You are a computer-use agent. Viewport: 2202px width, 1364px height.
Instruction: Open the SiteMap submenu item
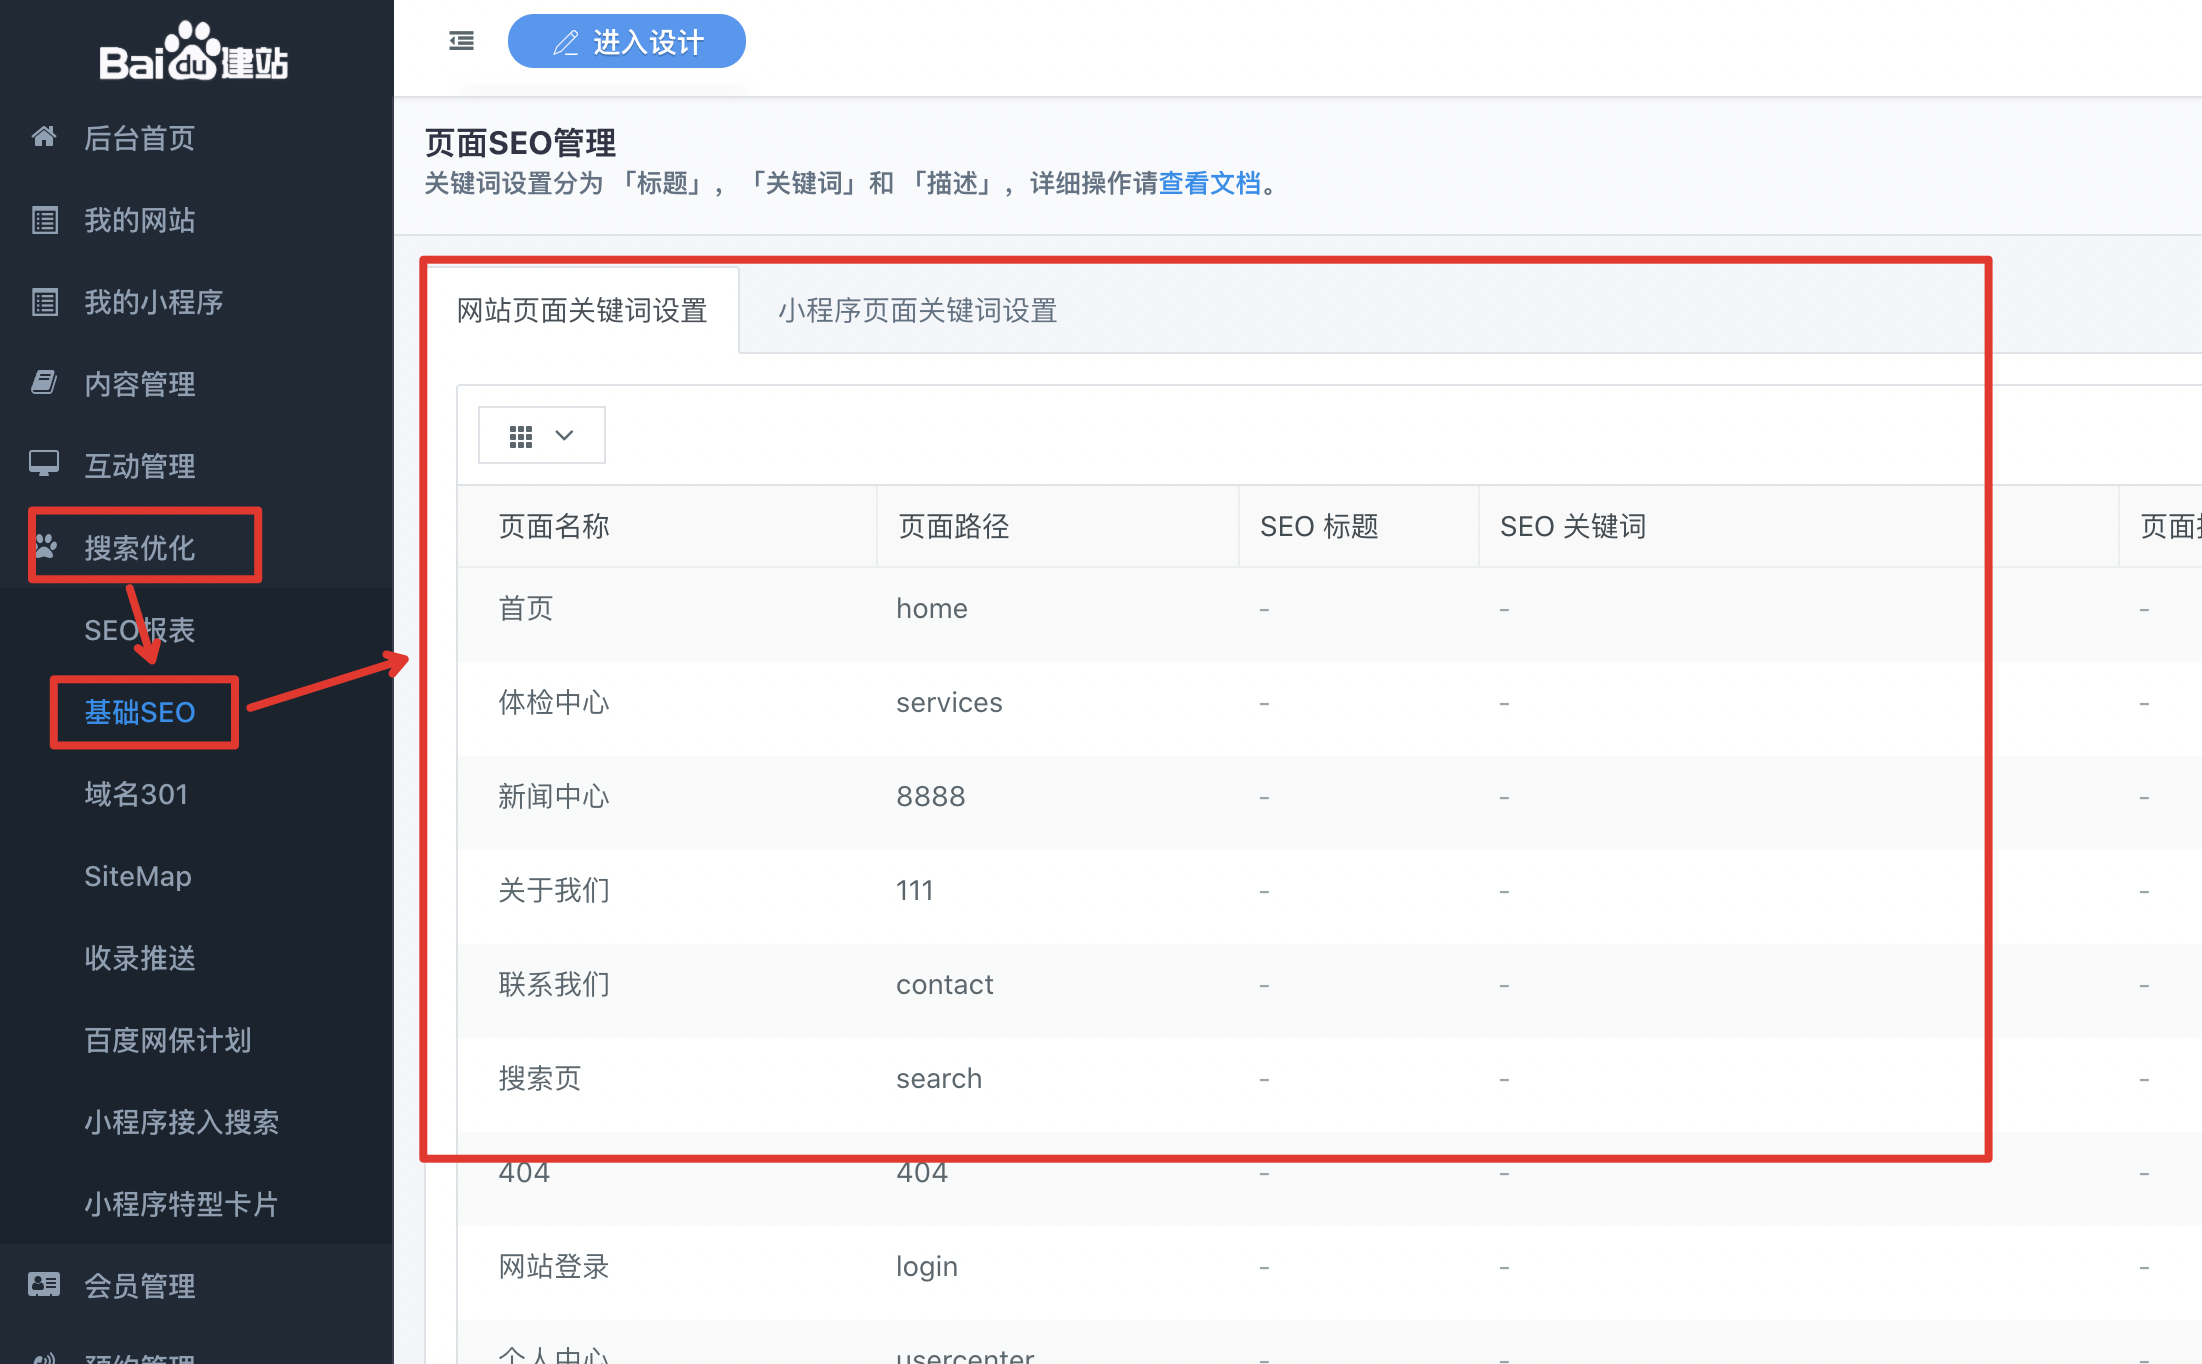tap(138, 876)
